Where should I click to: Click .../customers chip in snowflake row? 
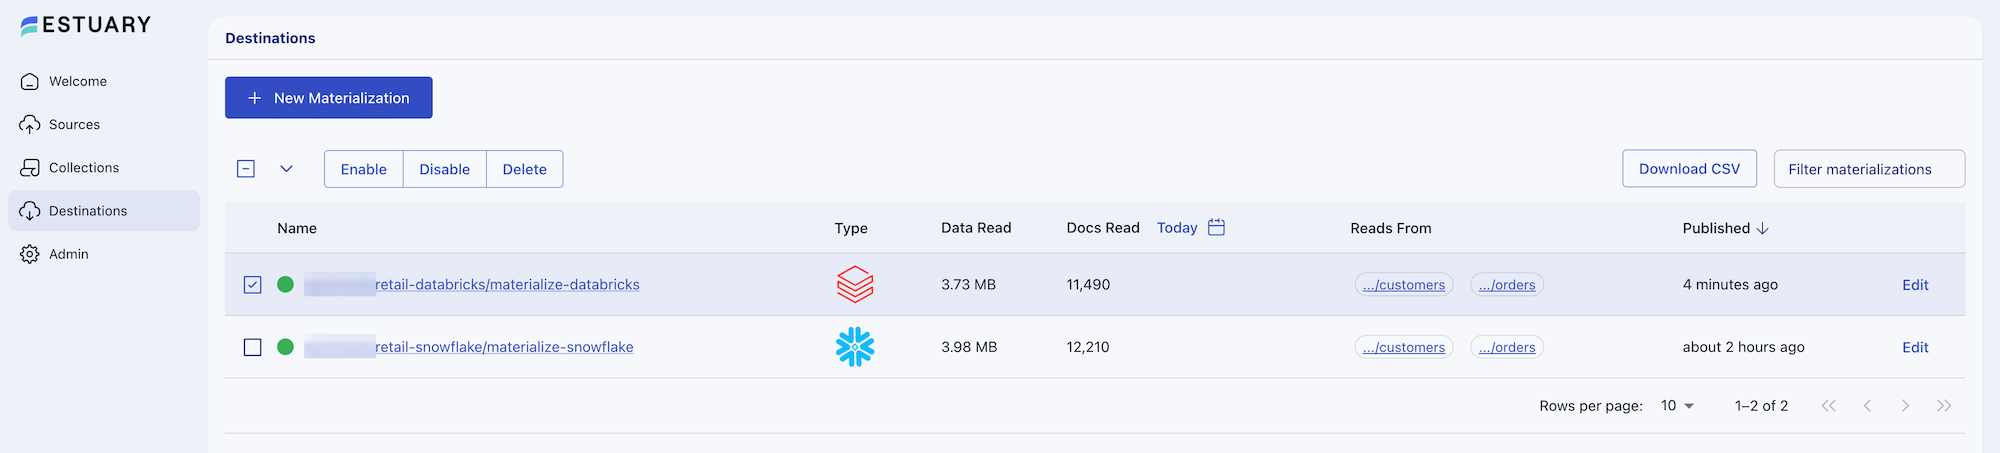click(x=1404, y=347)
